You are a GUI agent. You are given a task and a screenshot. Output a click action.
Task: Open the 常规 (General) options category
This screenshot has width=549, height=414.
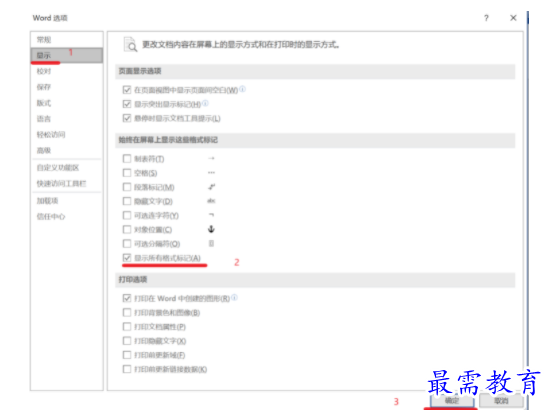coord(67,40)
